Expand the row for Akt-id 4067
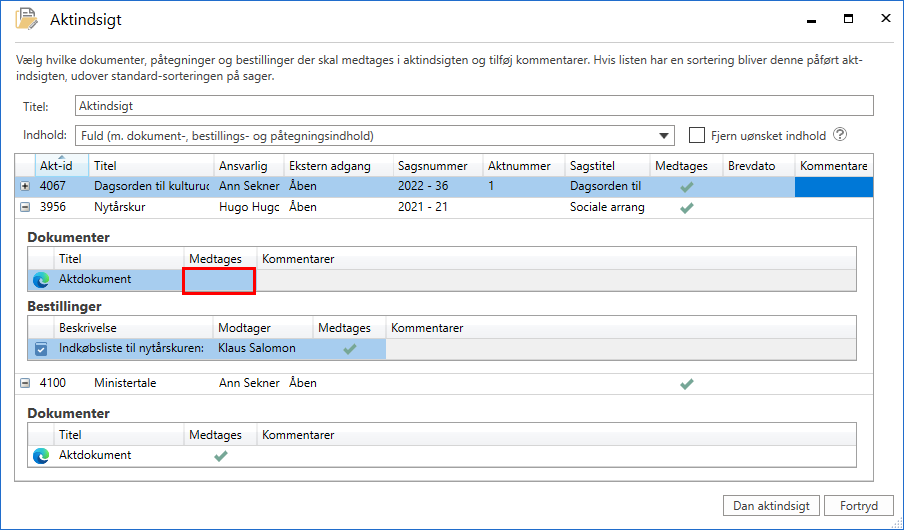The image size is (904, 530). (25, 187)
